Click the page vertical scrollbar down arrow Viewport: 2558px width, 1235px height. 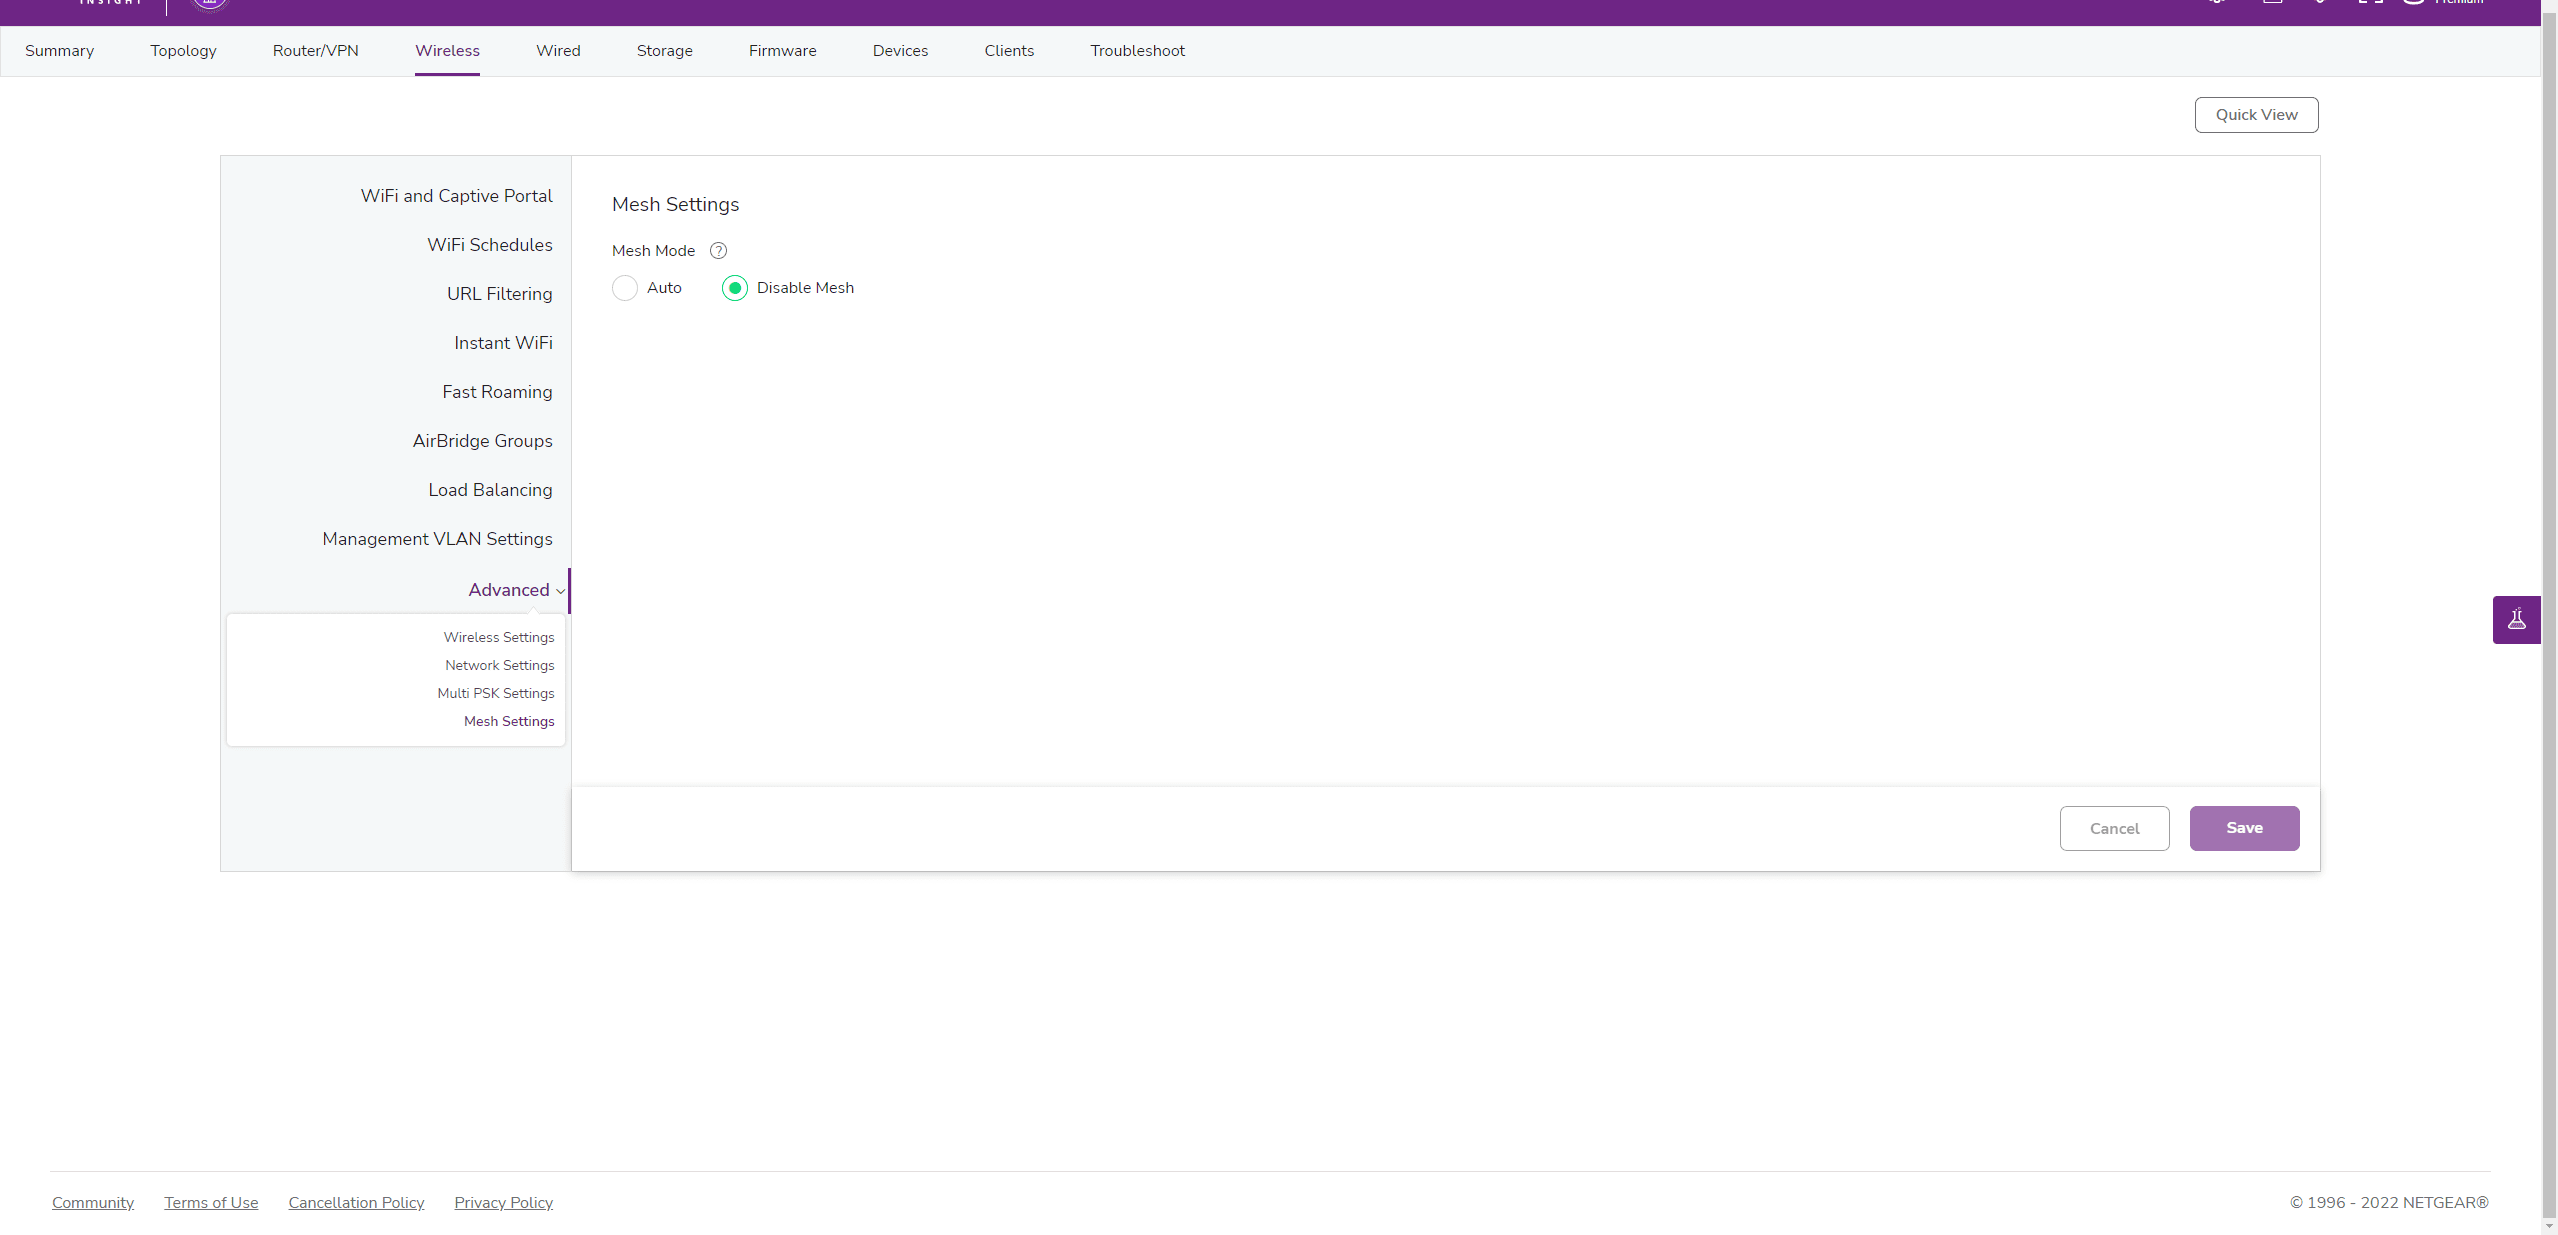pyautogui.click(x=2548, y=1226)
